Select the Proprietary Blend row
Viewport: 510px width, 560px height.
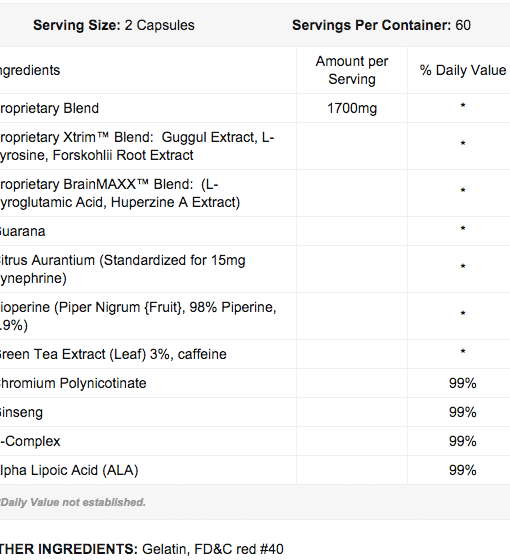[255, 108]
